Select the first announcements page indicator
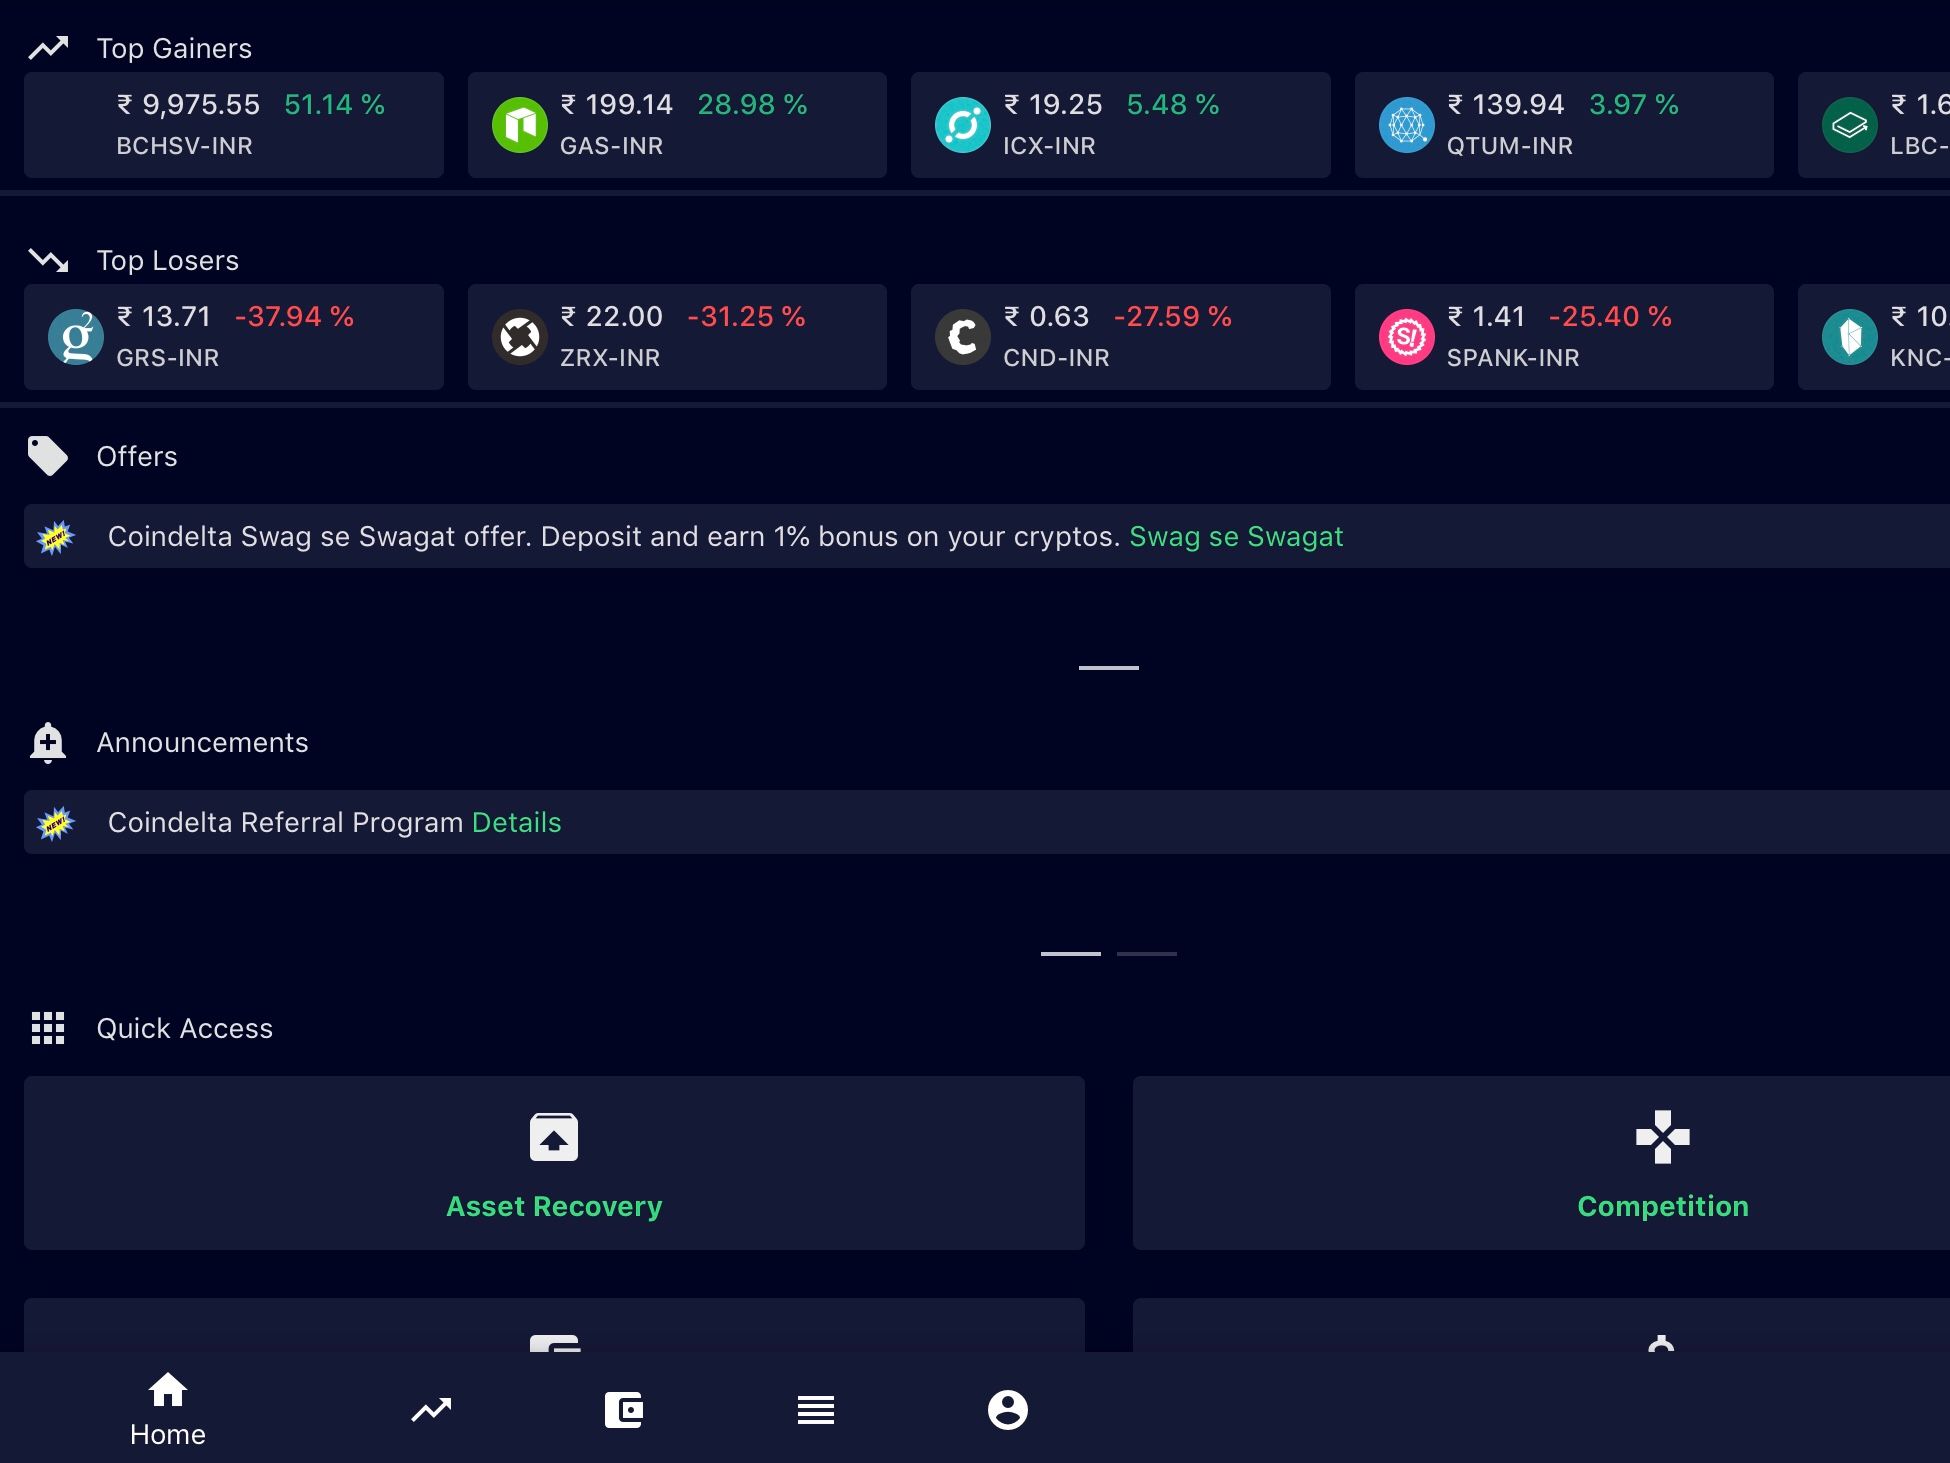 click(1071, 954)
